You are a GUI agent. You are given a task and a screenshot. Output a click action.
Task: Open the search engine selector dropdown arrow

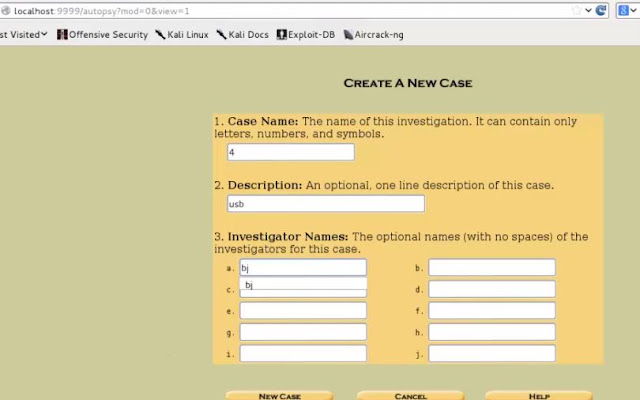[x=633, y=10]
